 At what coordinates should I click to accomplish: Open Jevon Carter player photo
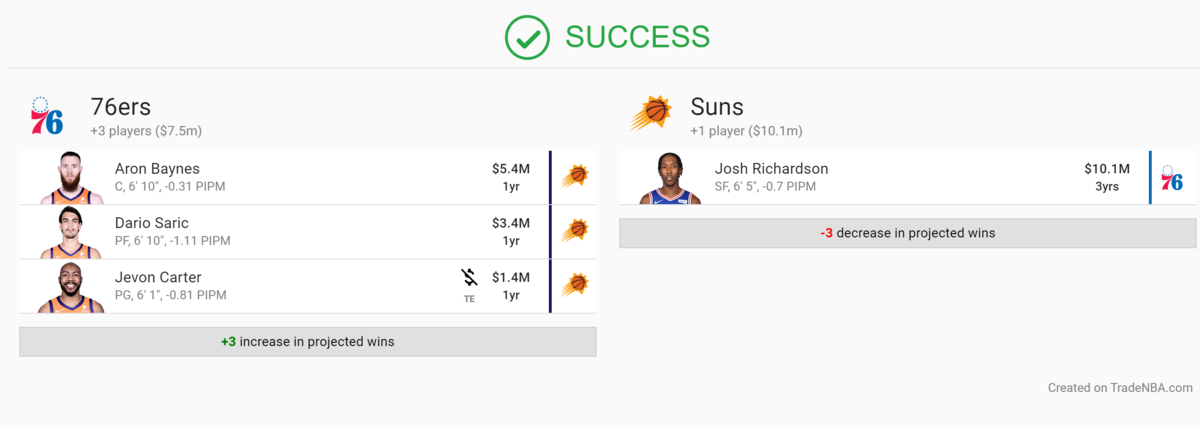click(72, 287)
